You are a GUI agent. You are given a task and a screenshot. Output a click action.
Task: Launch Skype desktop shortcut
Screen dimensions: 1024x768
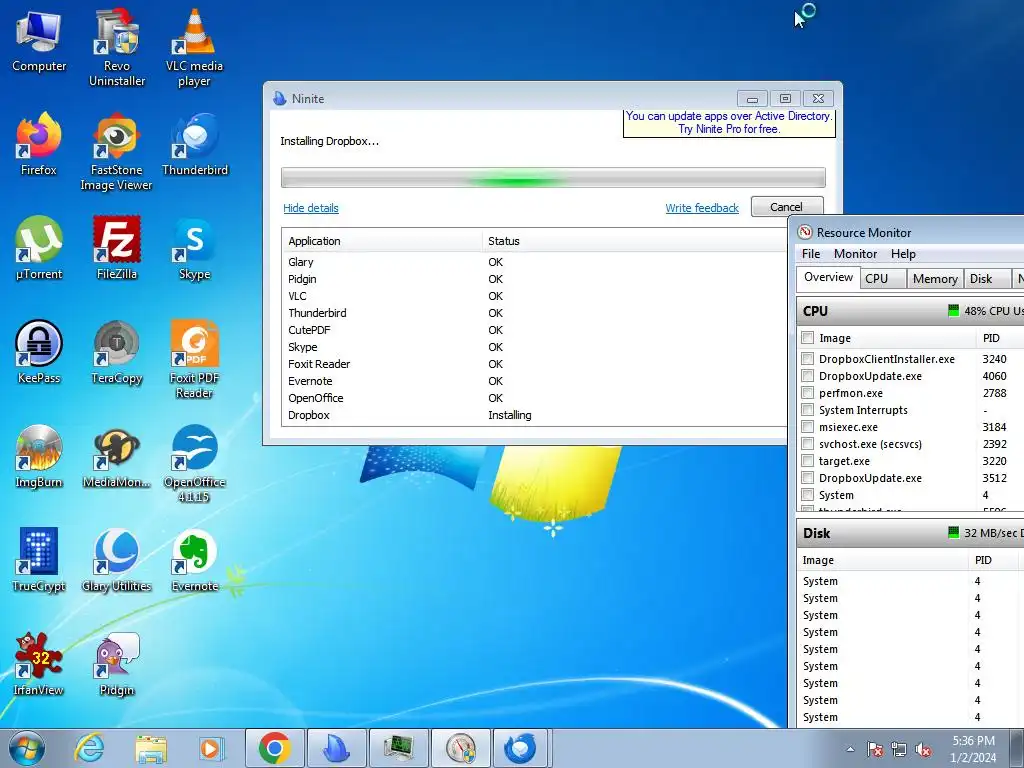[x=195, y=249]
